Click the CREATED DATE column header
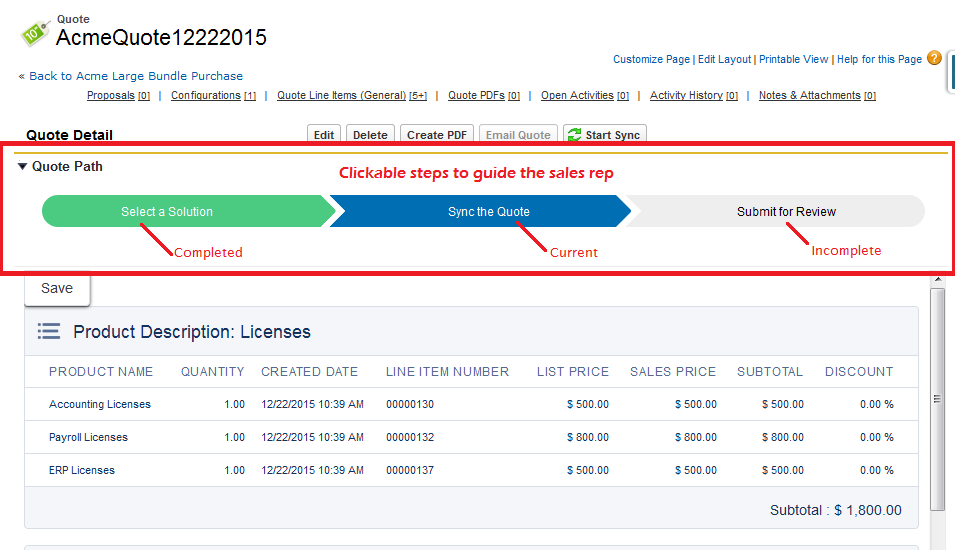The image size is (955, 550). coord(309,372)
